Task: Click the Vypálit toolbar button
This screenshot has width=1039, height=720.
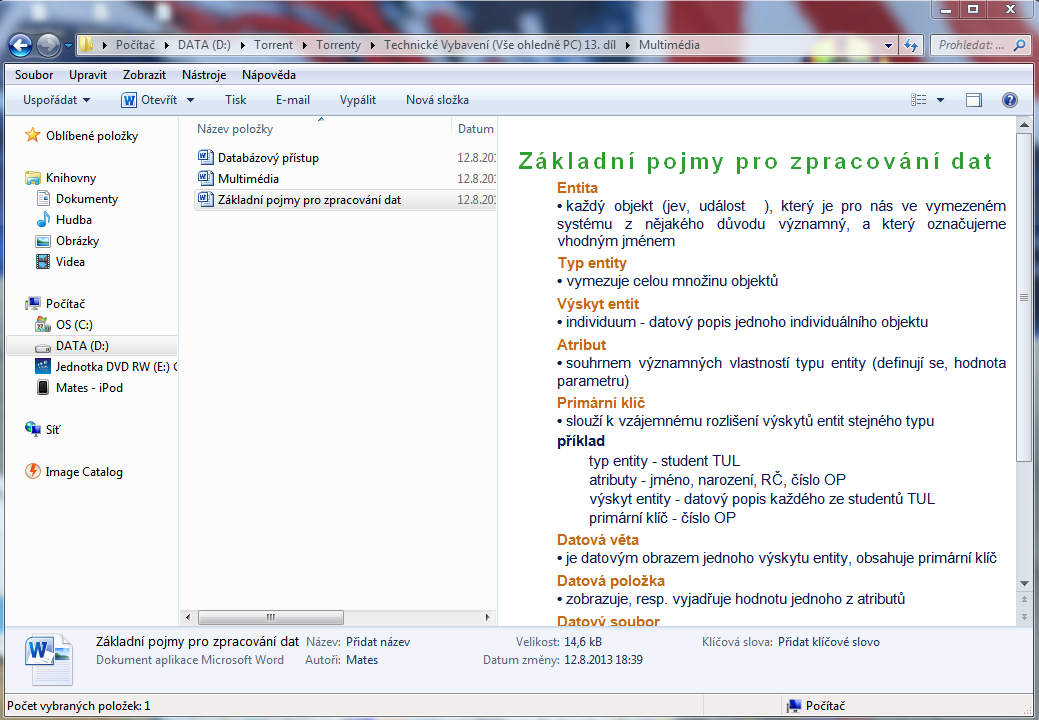Action: 358,100
